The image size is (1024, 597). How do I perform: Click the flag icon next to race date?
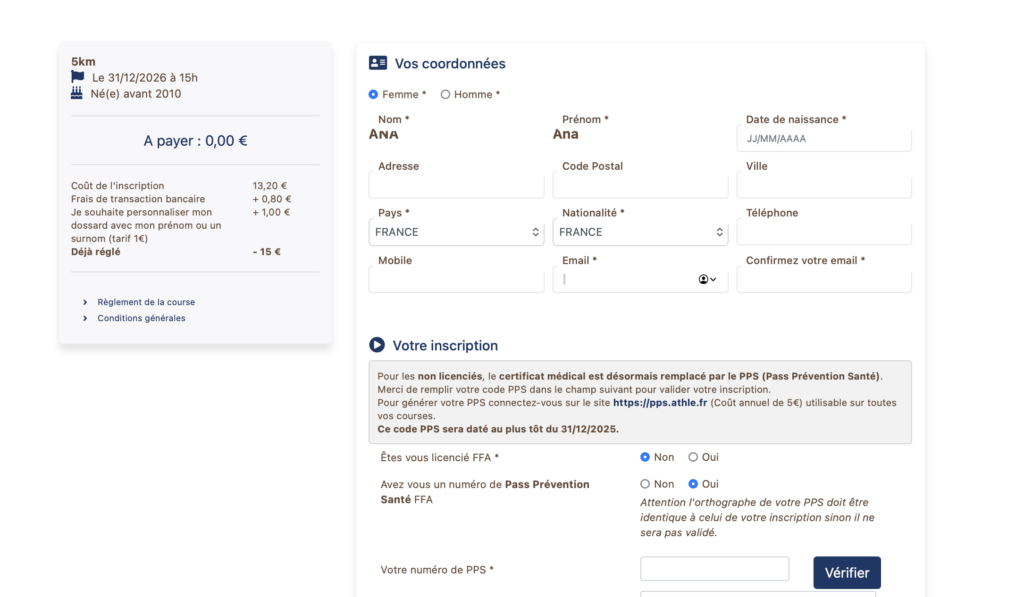coord(78,77)
